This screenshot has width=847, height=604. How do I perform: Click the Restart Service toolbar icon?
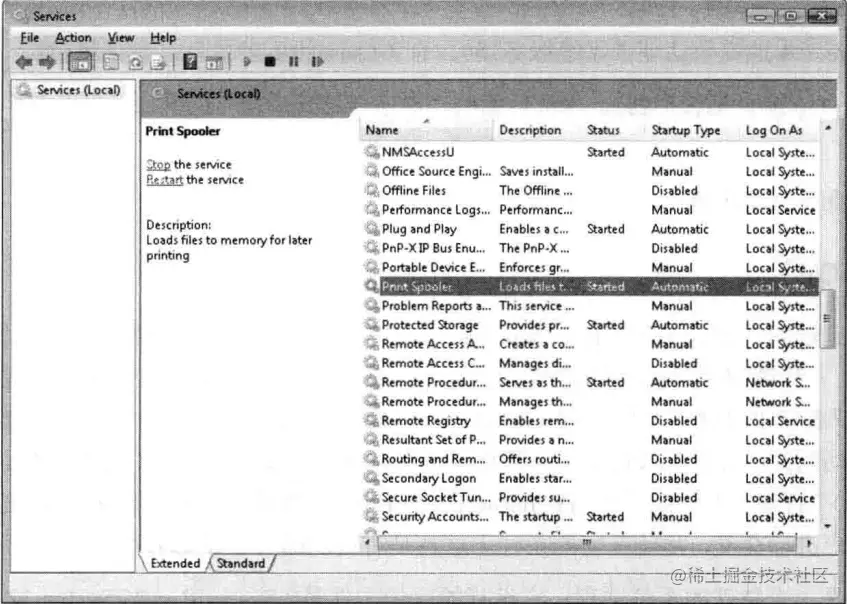[x=317, y=62]
